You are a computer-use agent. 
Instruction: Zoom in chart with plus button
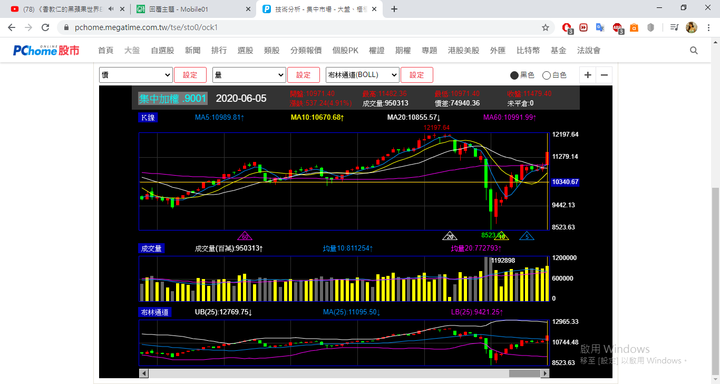pos(587,75)
